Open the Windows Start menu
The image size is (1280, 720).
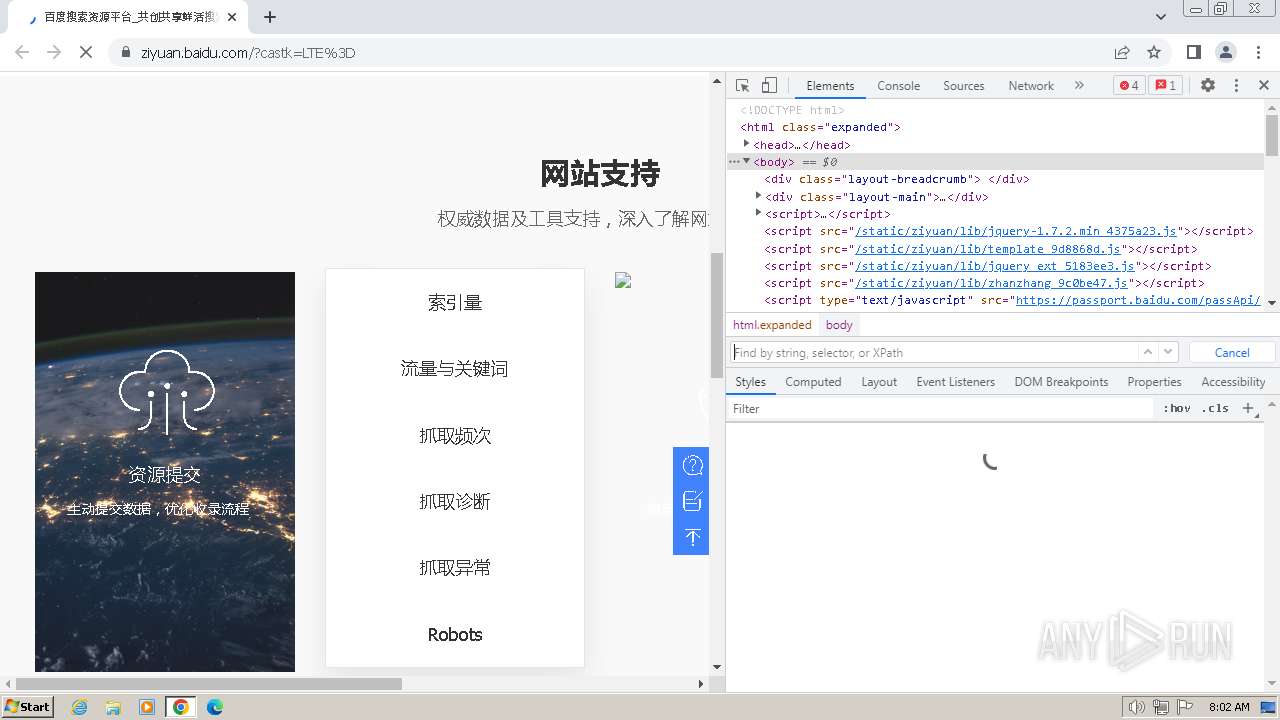pos(27,707)
